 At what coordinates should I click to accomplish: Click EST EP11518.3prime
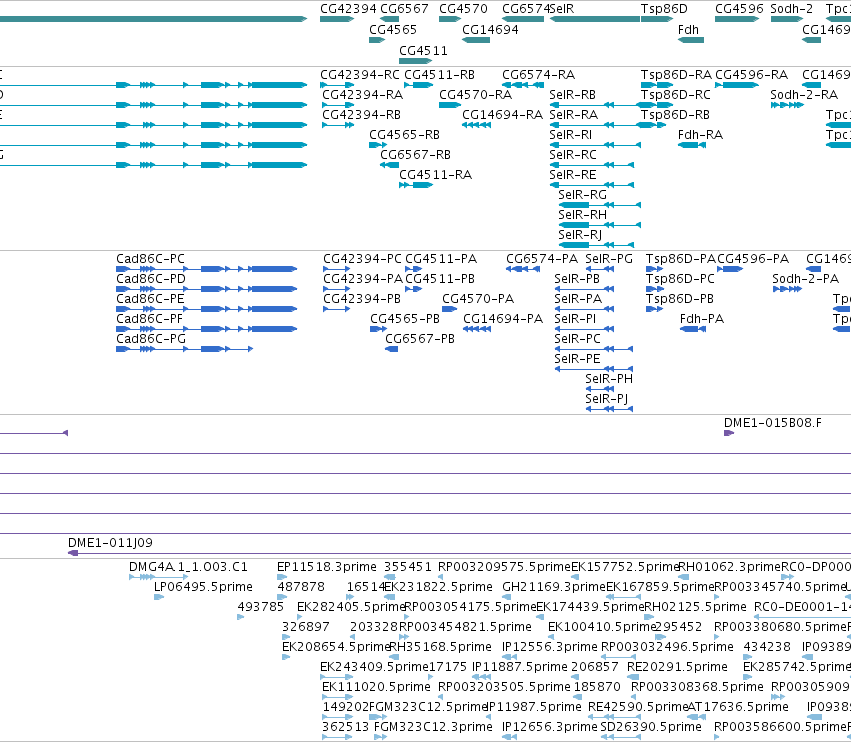[327, 567]
